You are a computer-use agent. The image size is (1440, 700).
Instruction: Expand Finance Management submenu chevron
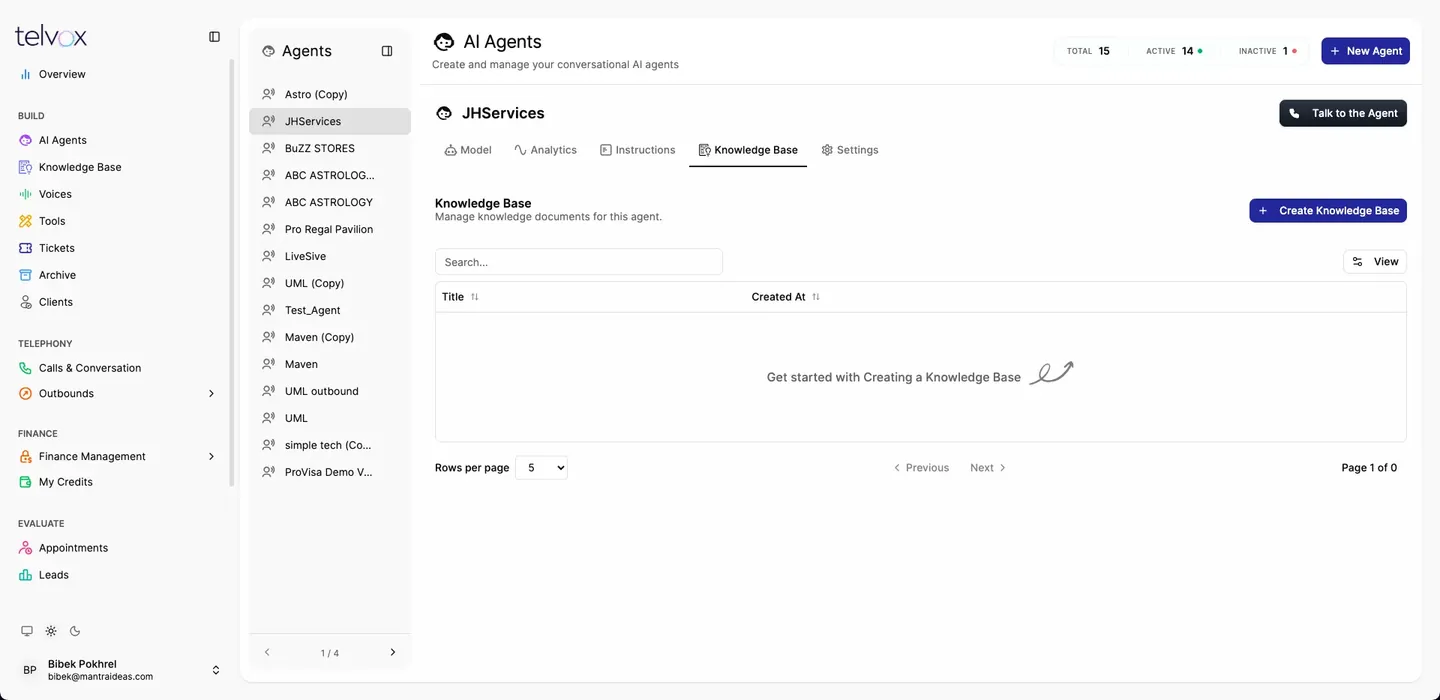point(211,457)
